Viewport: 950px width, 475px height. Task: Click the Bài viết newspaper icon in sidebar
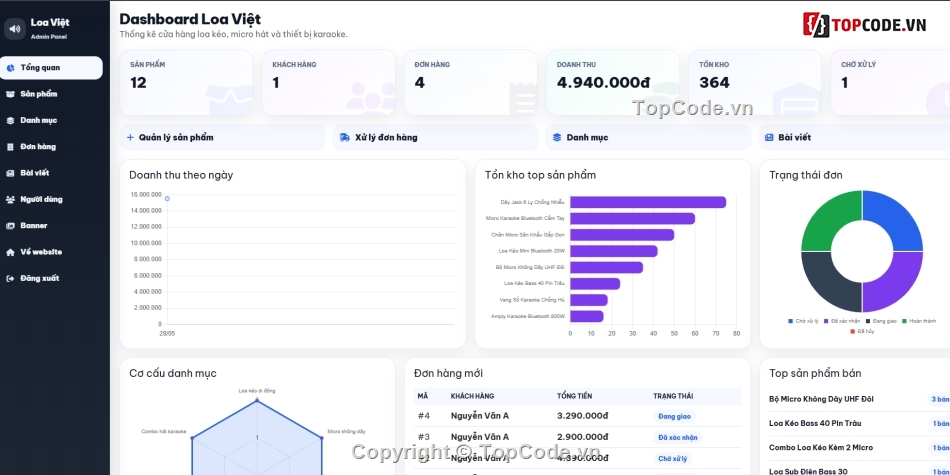tap(10, 173)
